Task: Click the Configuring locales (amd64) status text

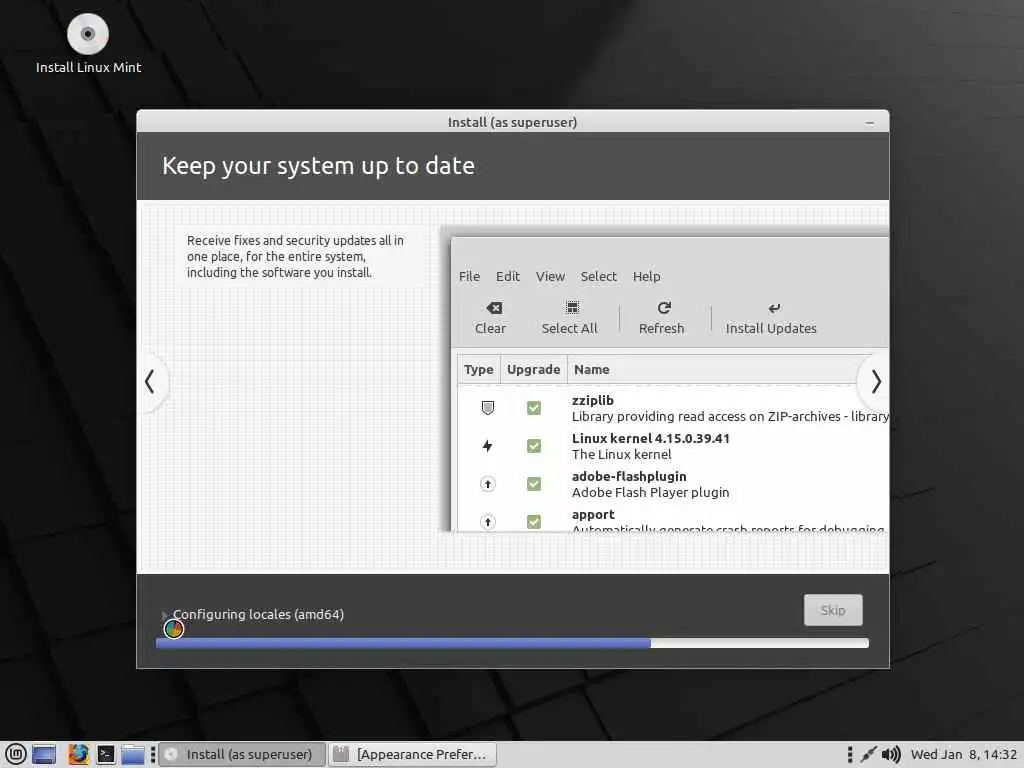Action: (258, 615)
